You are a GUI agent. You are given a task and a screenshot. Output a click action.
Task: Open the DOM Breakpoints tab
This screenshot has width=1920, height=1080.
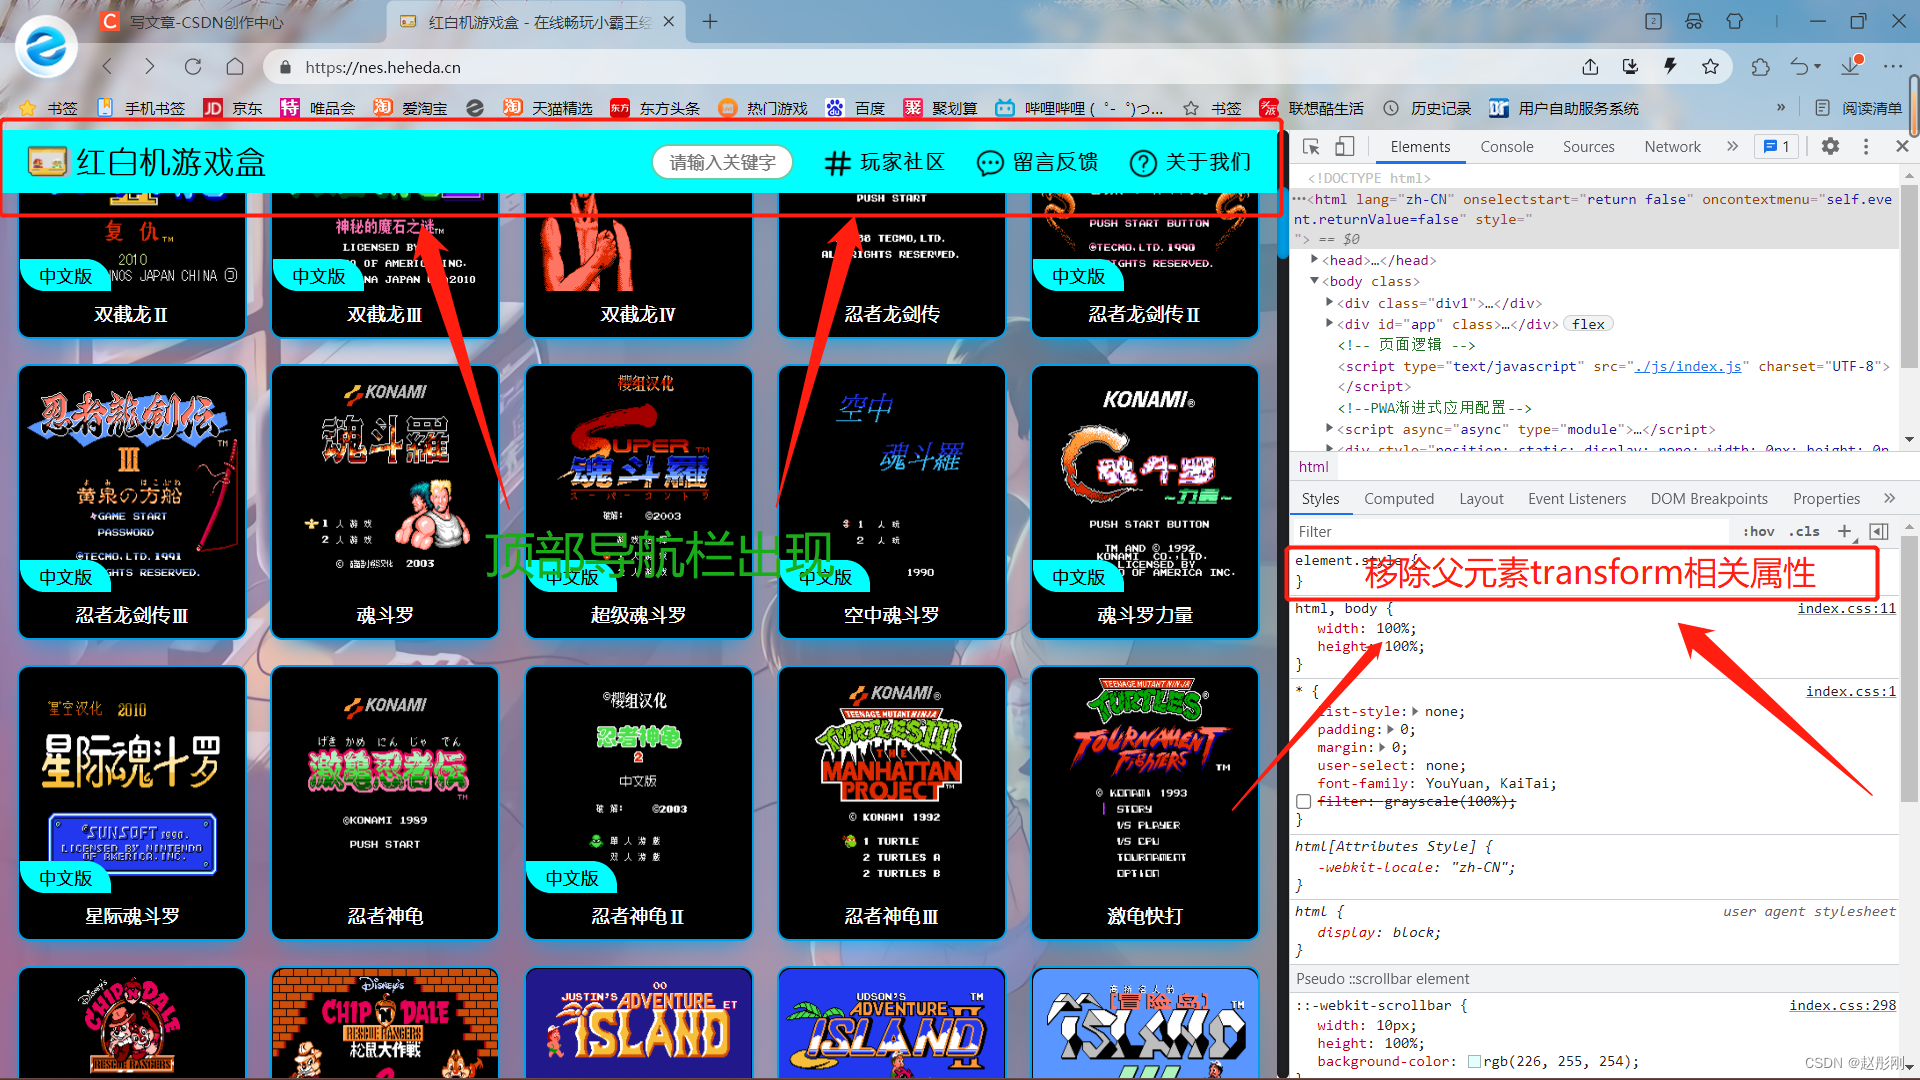1708,499
